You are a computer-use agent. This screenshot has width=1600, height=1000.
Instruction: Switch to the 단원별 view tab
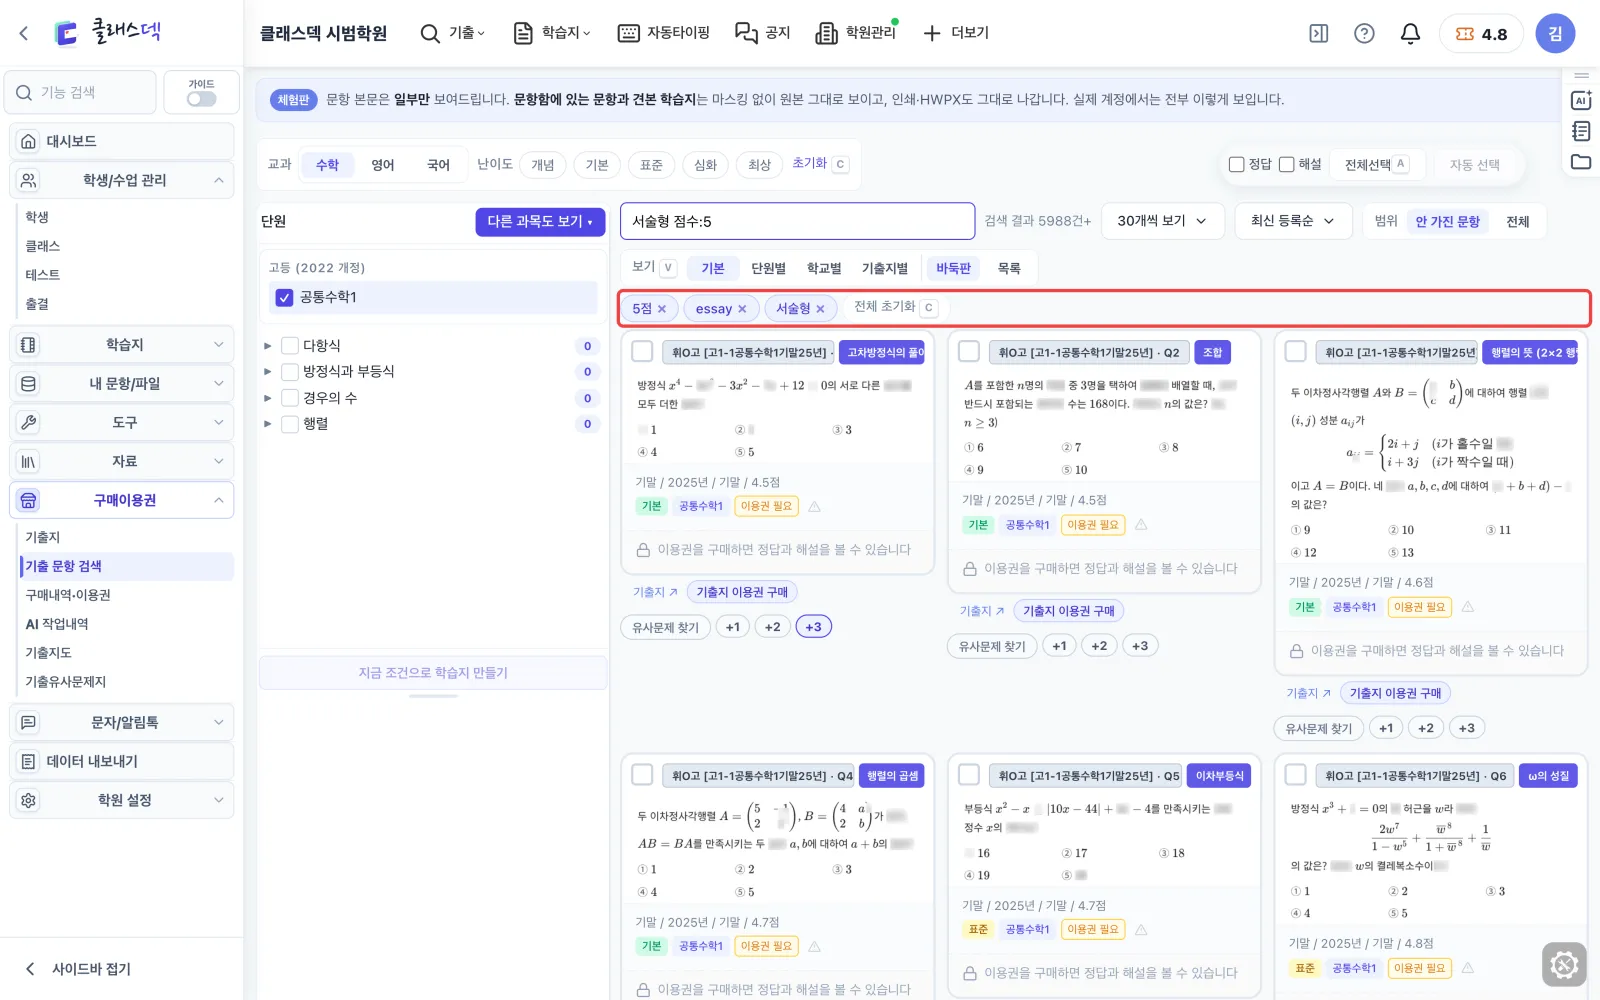(769, 268)
